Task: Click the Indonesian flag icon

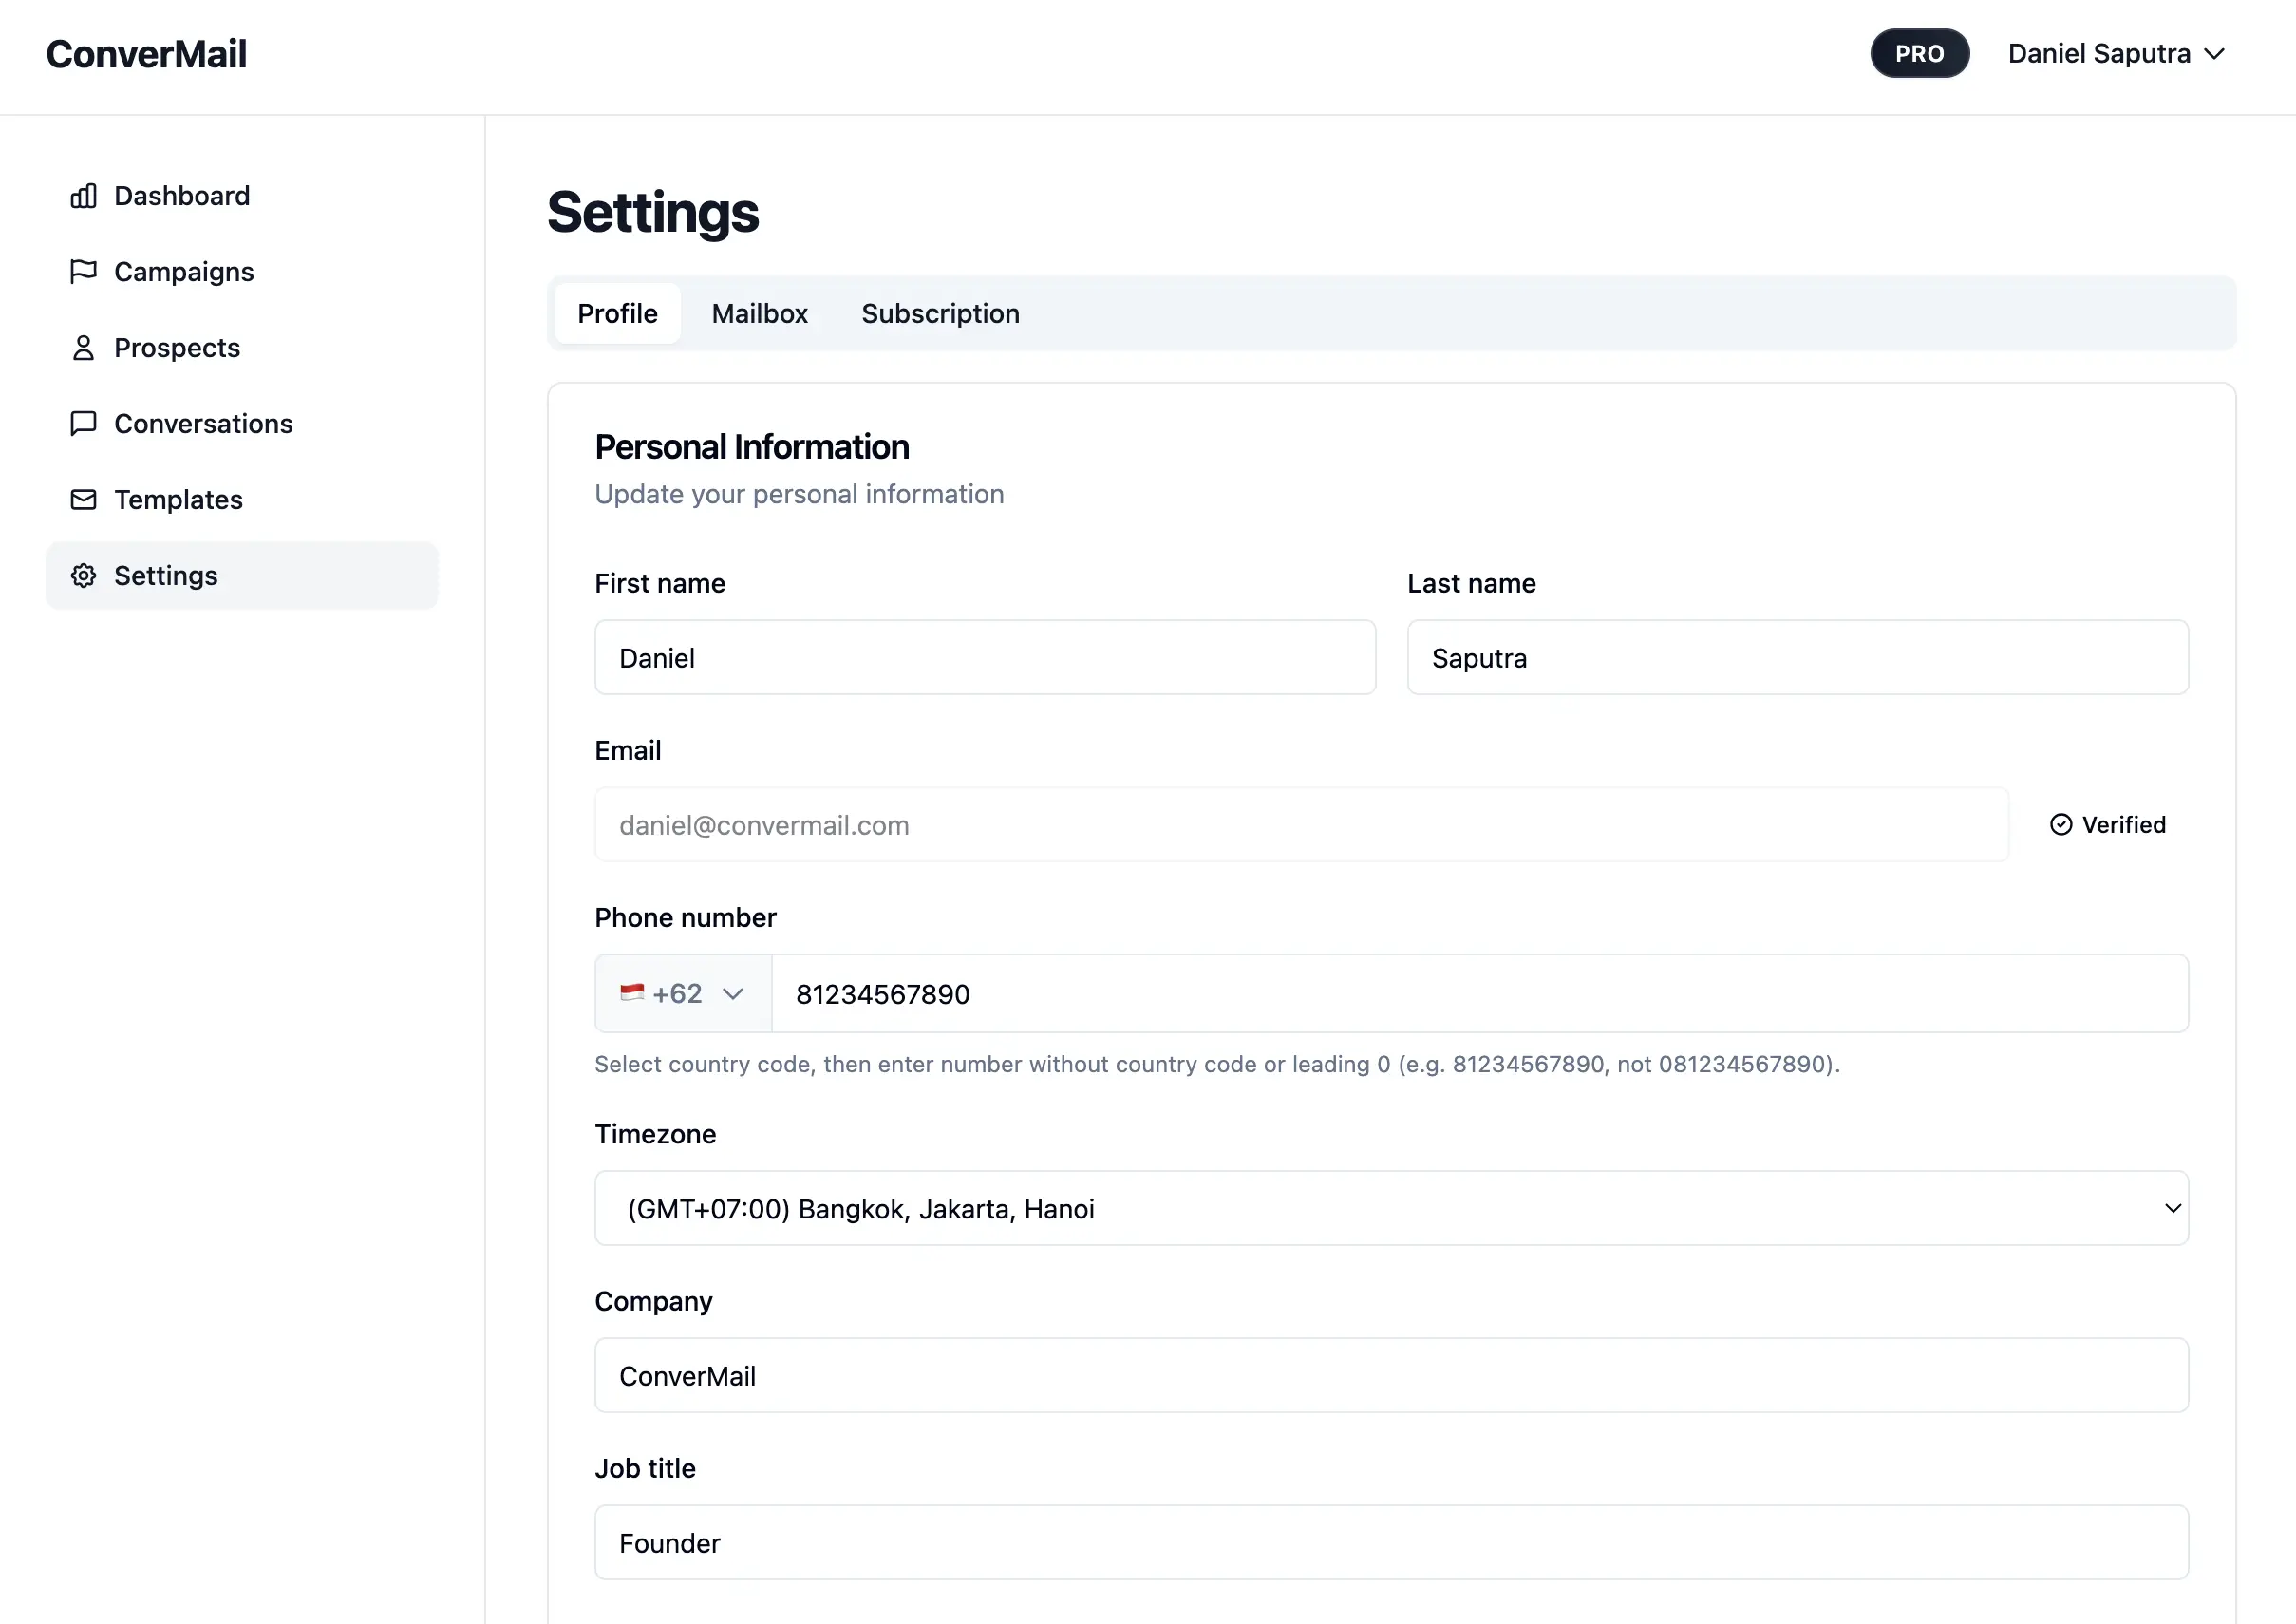Action: click(632, 993)
